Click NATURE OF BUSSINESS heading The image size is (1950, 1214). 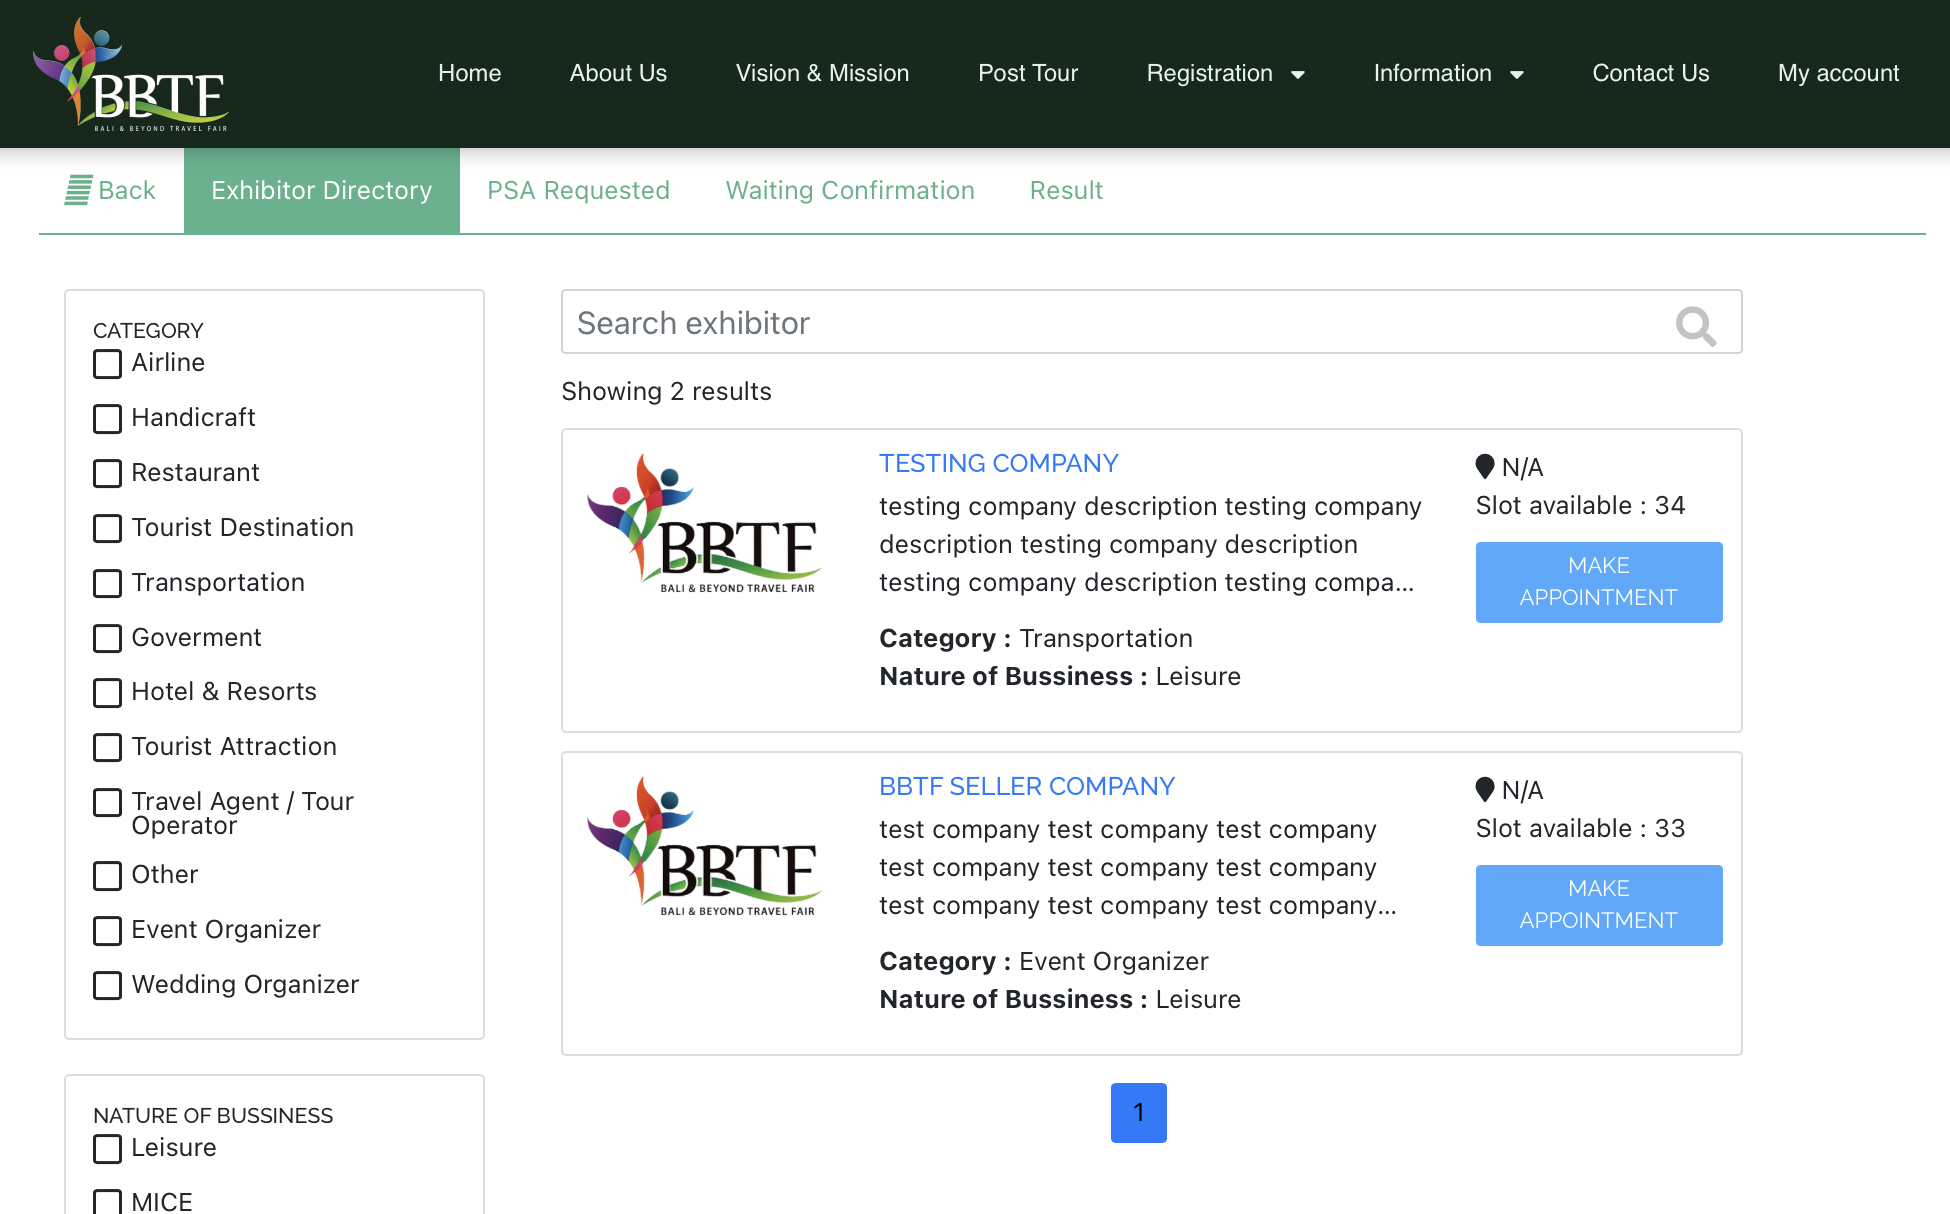[213, 1115]
